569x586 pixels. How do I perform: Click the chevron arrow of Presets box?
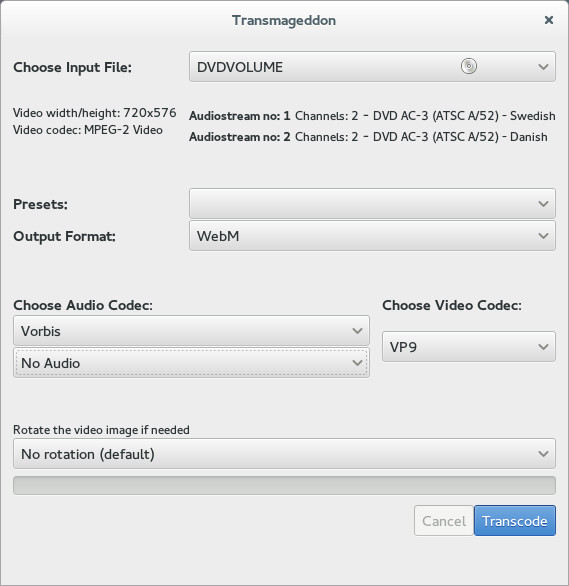(543, 204)
